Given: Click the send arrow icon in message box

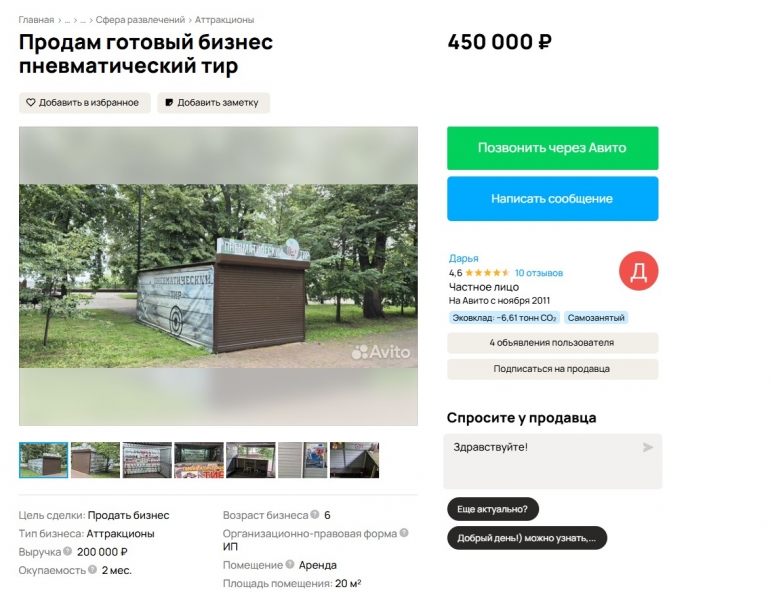Looking at the screenshot, I should 648,447.
